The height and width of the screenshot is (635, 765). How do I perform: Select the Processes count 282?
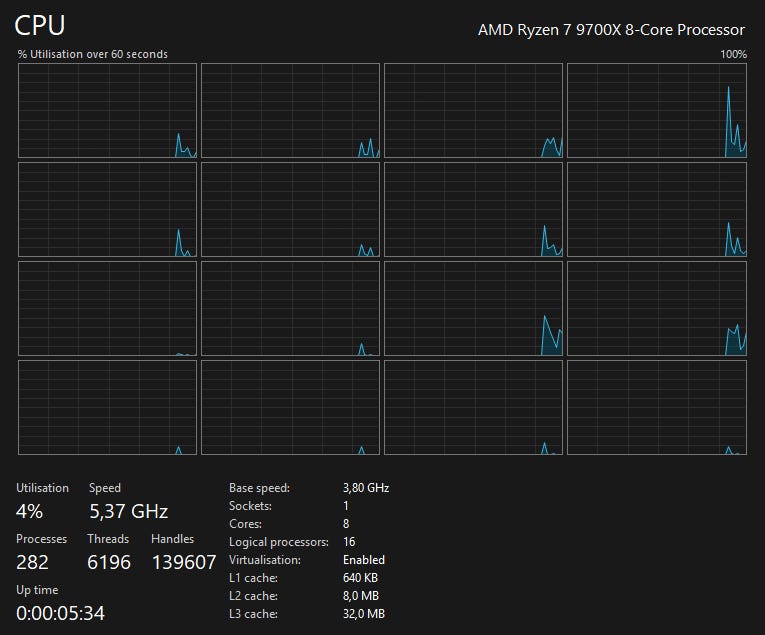pos(32,562)
